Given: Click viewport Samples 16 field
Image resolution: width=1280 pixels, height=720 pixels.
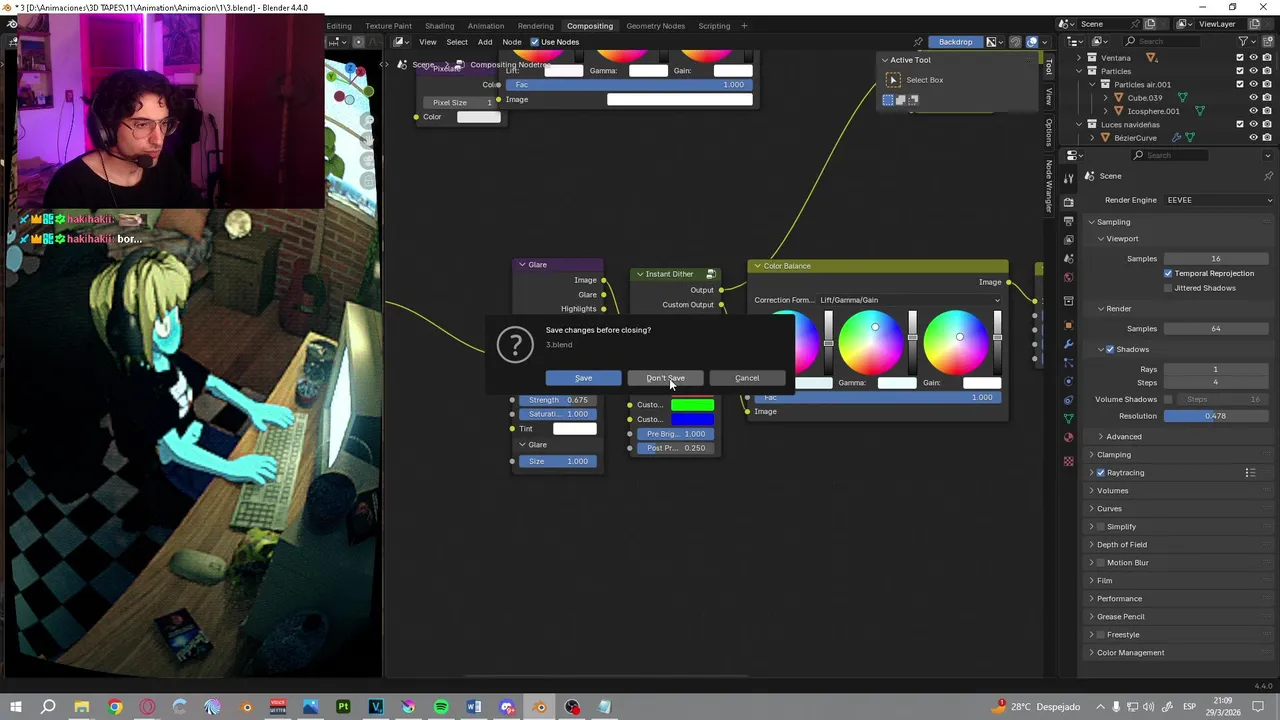Looking at the screenshot, I should click(1216, 258).
